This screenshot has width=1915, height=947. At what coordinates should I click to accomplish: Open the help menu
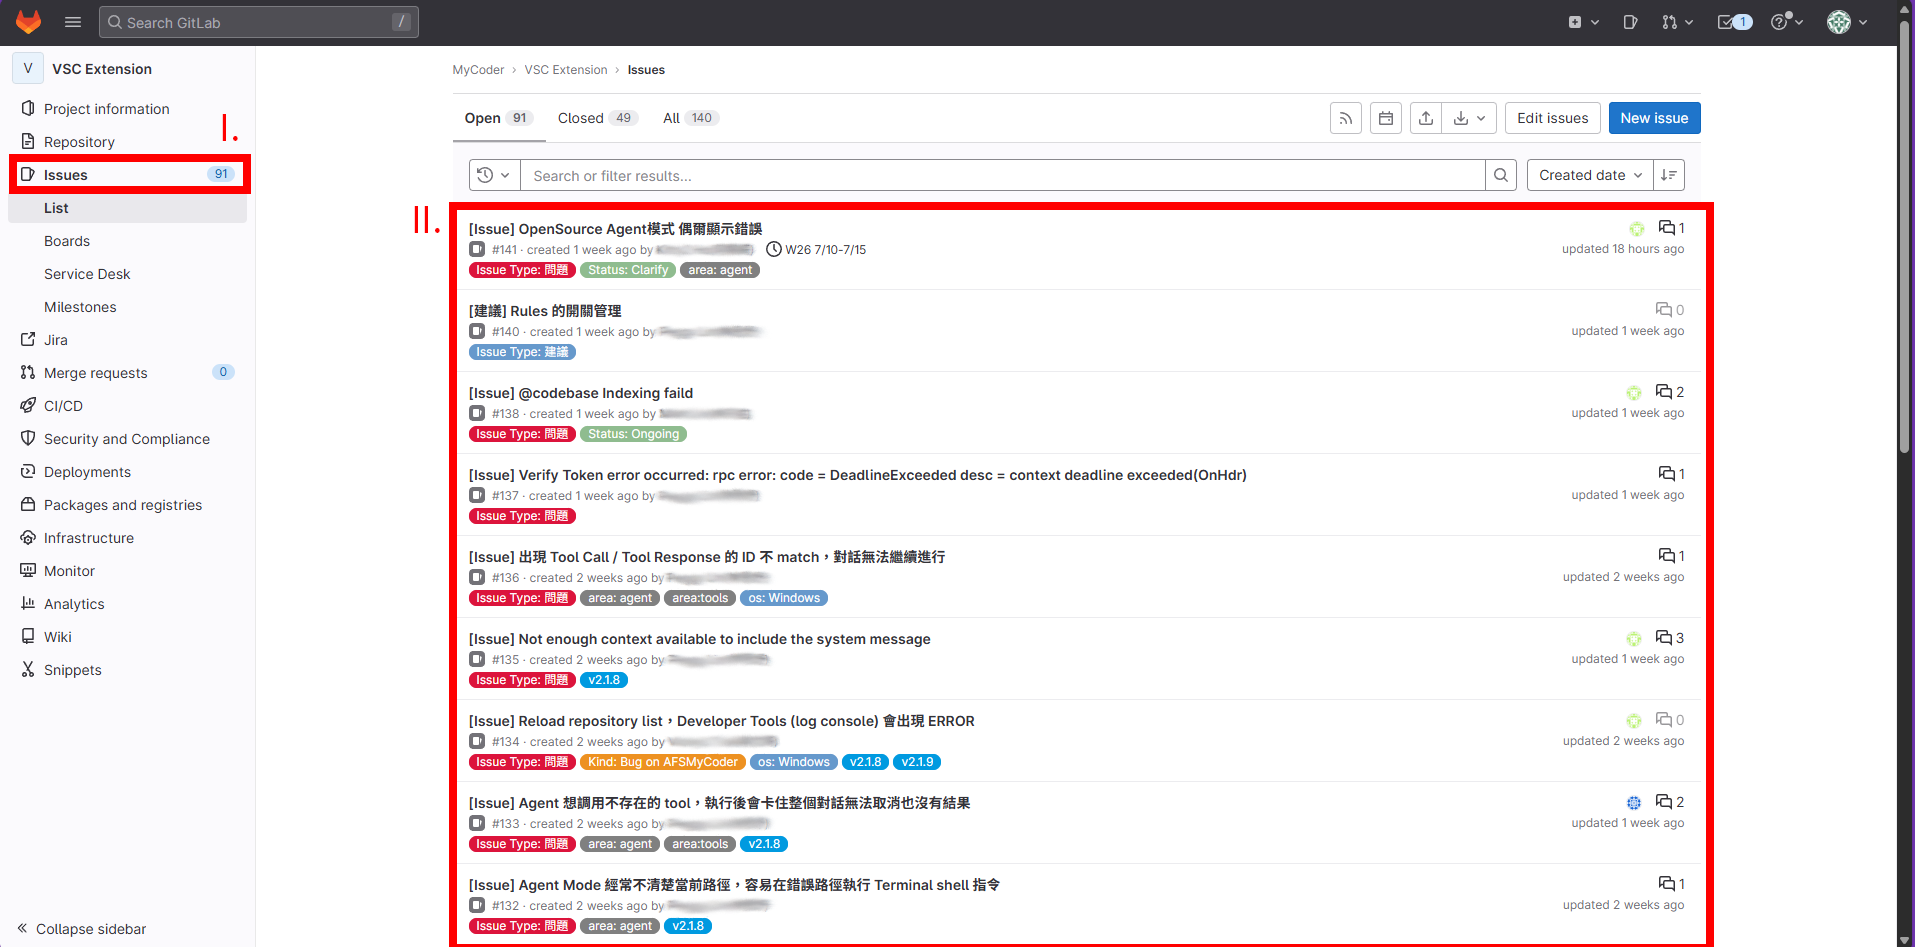tap(1786, 22)
